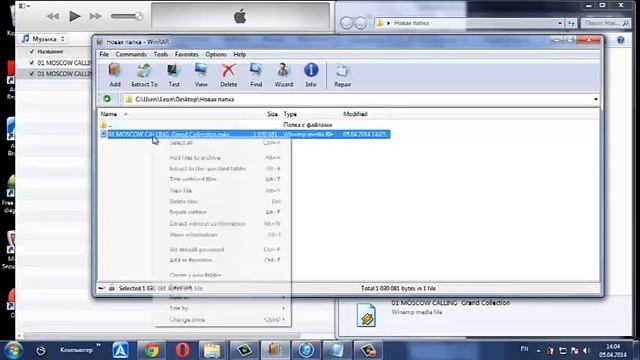This screenshot has height=360, width=640.
Task: Adjust the iTunes volume slider
Action: pyautogui.click(x=127, y=16)
